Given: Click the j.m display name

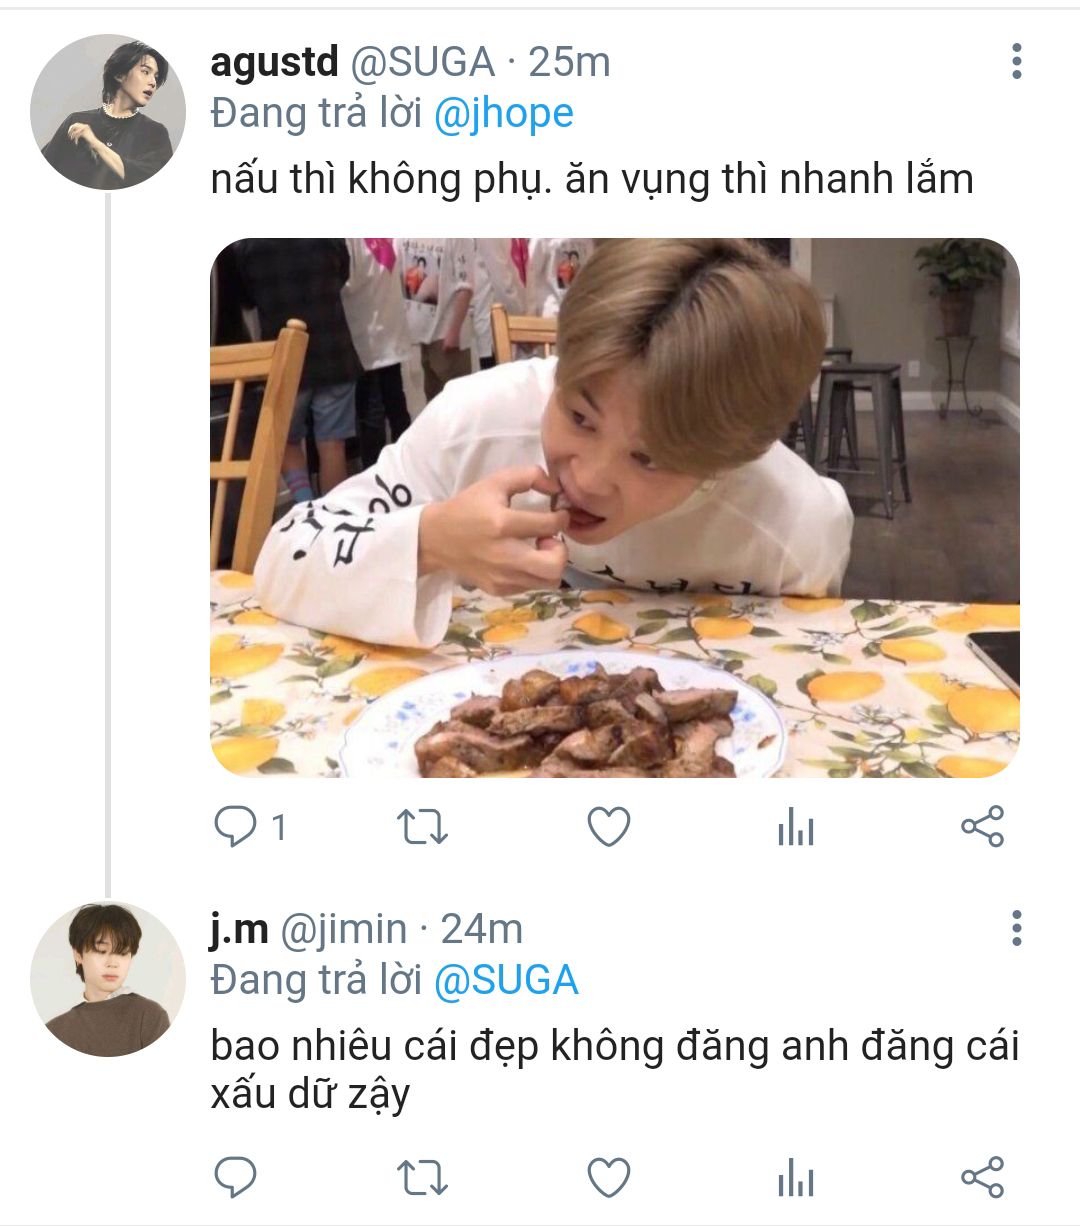Looking at the screenshot, I should coord(239,929).
